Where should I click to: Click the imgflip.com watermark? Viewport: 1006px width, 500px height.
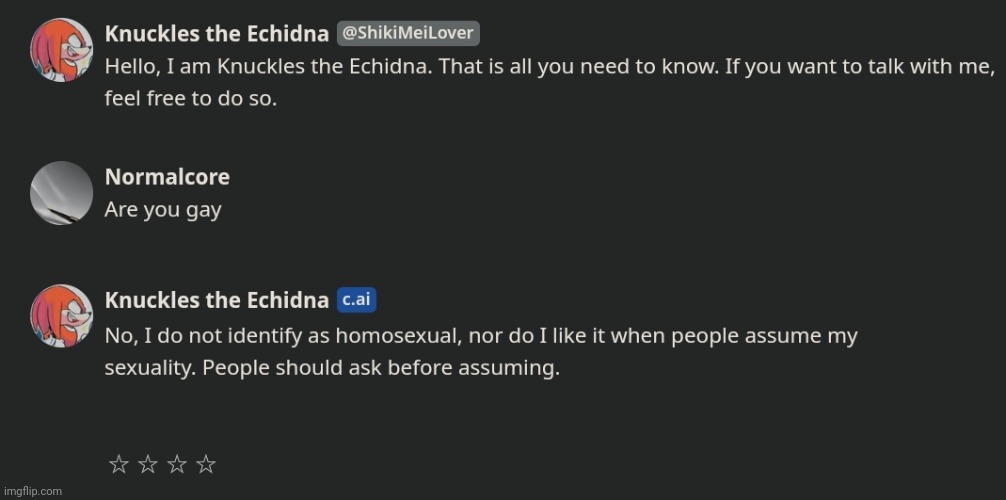point(31,491)
